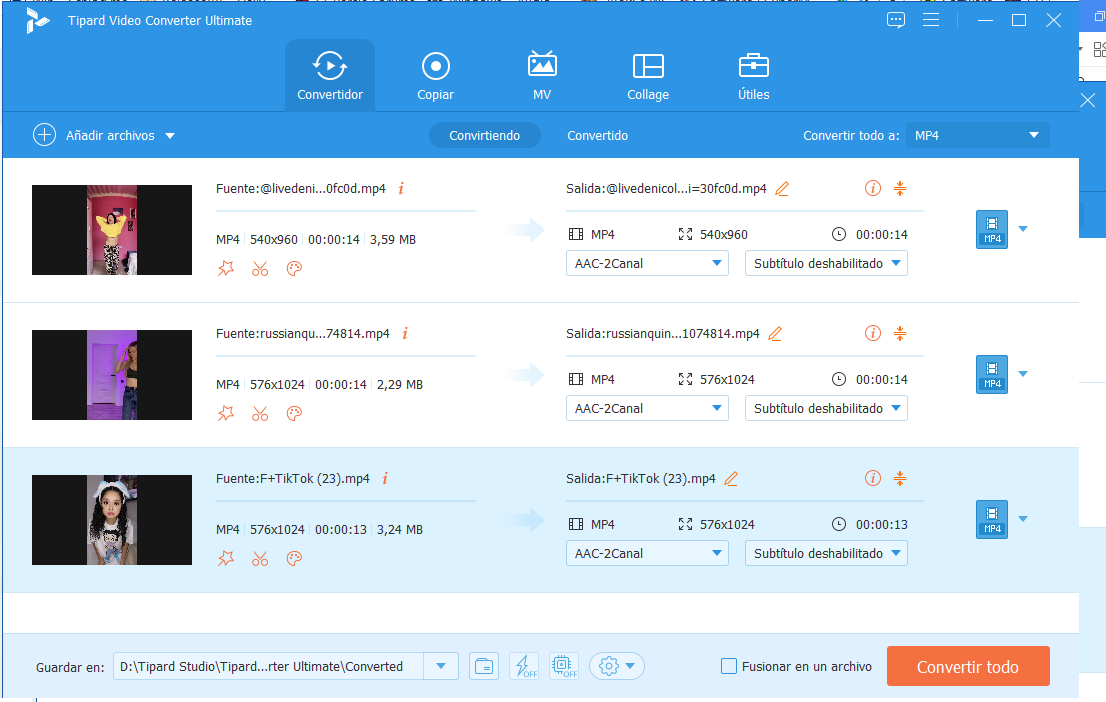Screen dimensions: 1106x702
Task: Open the palette effects tool for F+TikTok (23)
Action: click(x=294, y=559)
